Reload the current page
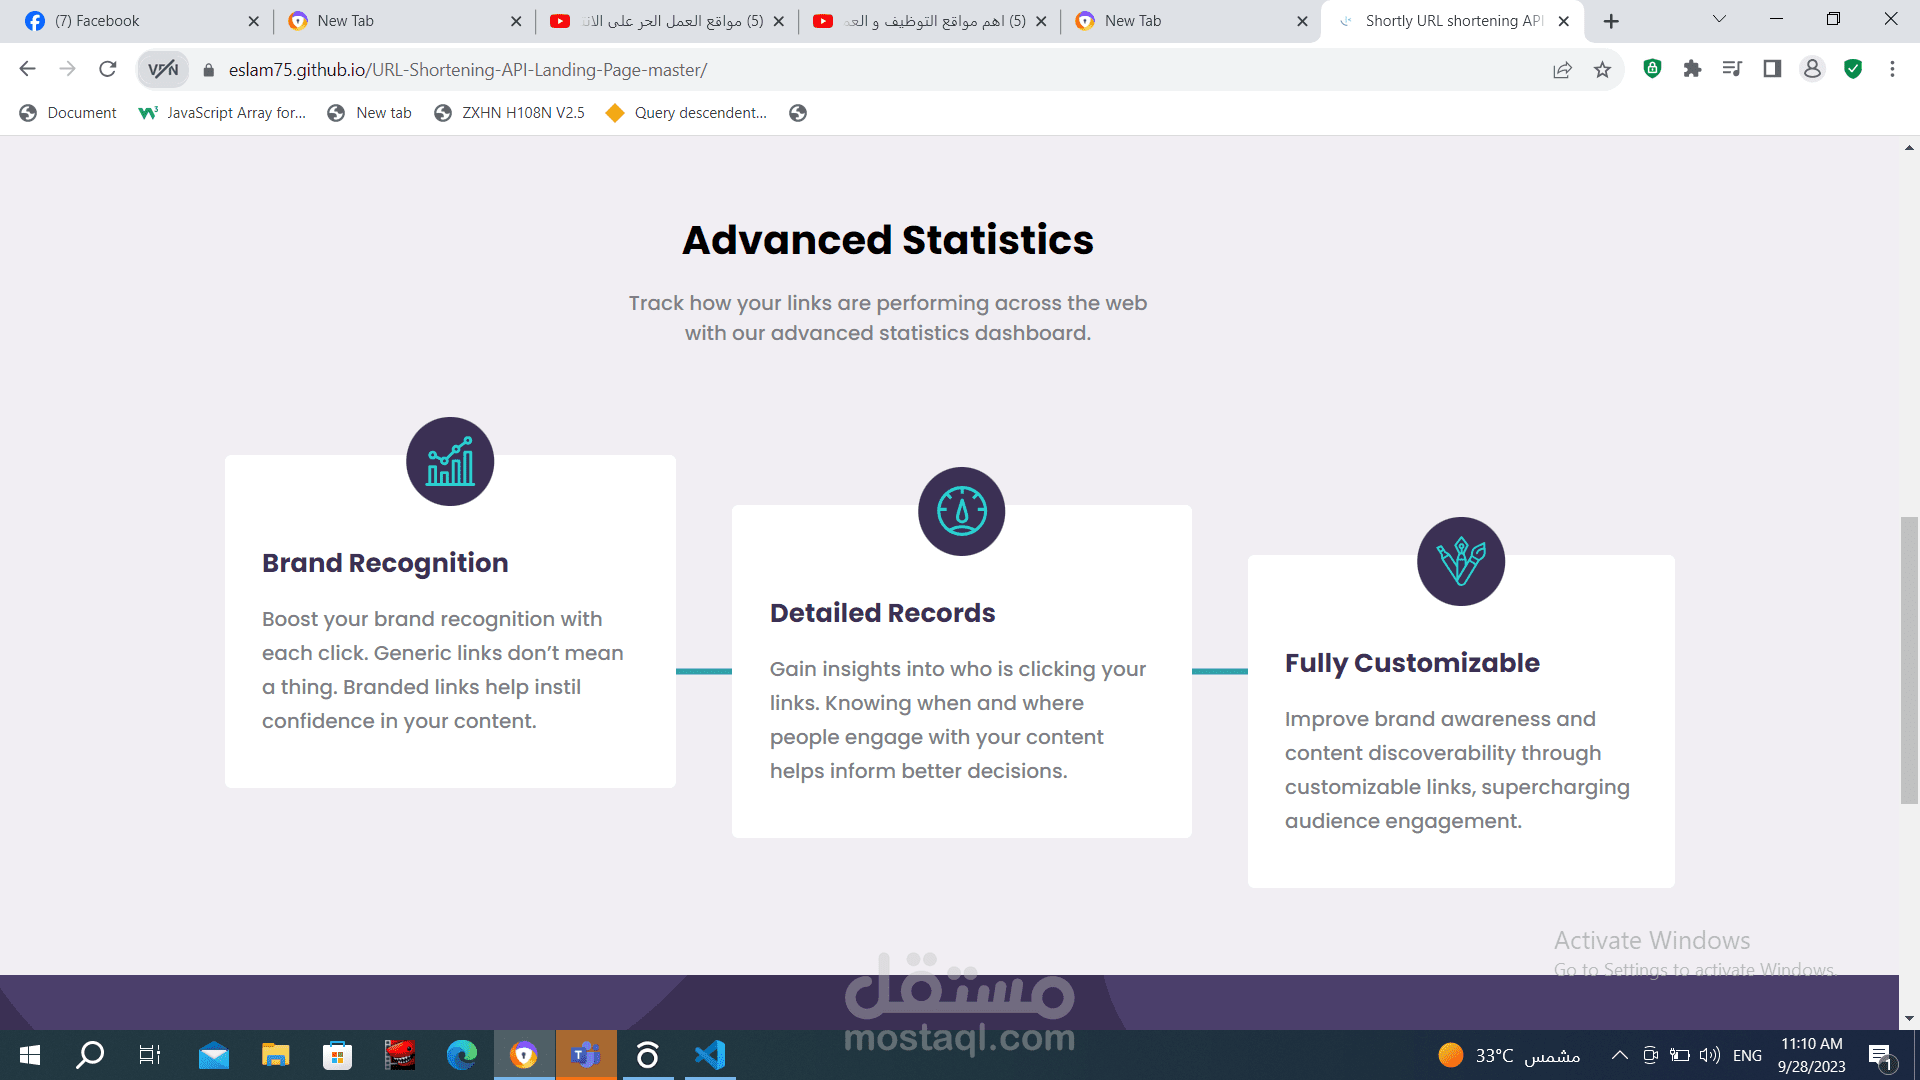This screenshot has width=1920, height=1080. point(108,69)
